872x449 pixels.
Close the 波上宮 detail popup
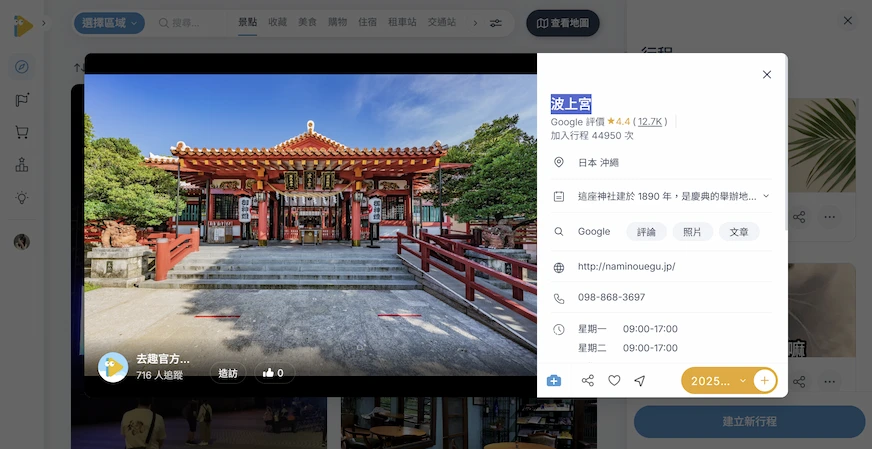click(767, 75)
